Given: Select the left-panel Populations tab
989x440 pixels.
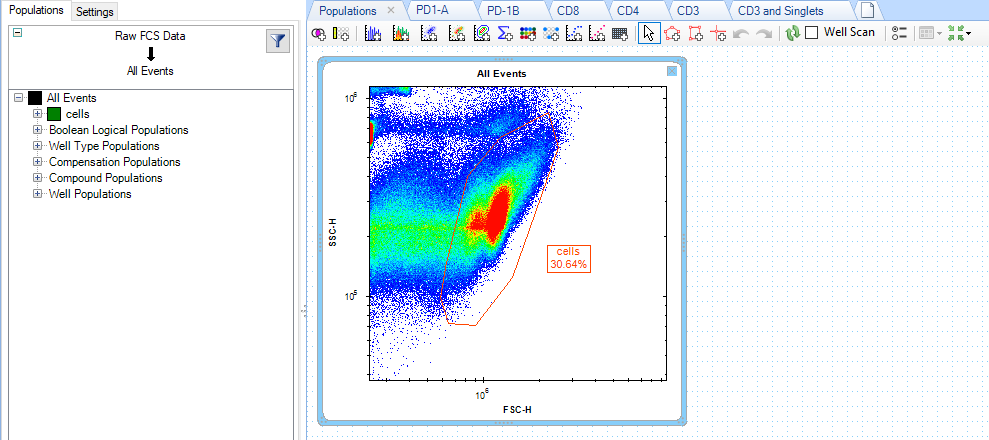Looking at the screenshot, I should coord(37,11).
